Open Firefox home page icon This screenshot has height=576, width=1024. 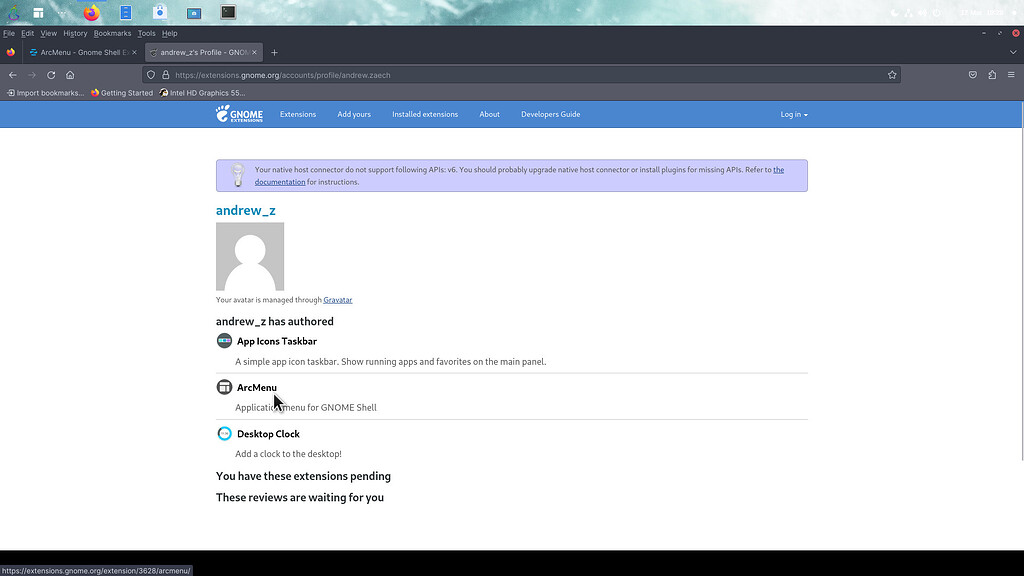pyautogui.click(x=68, y=74)
